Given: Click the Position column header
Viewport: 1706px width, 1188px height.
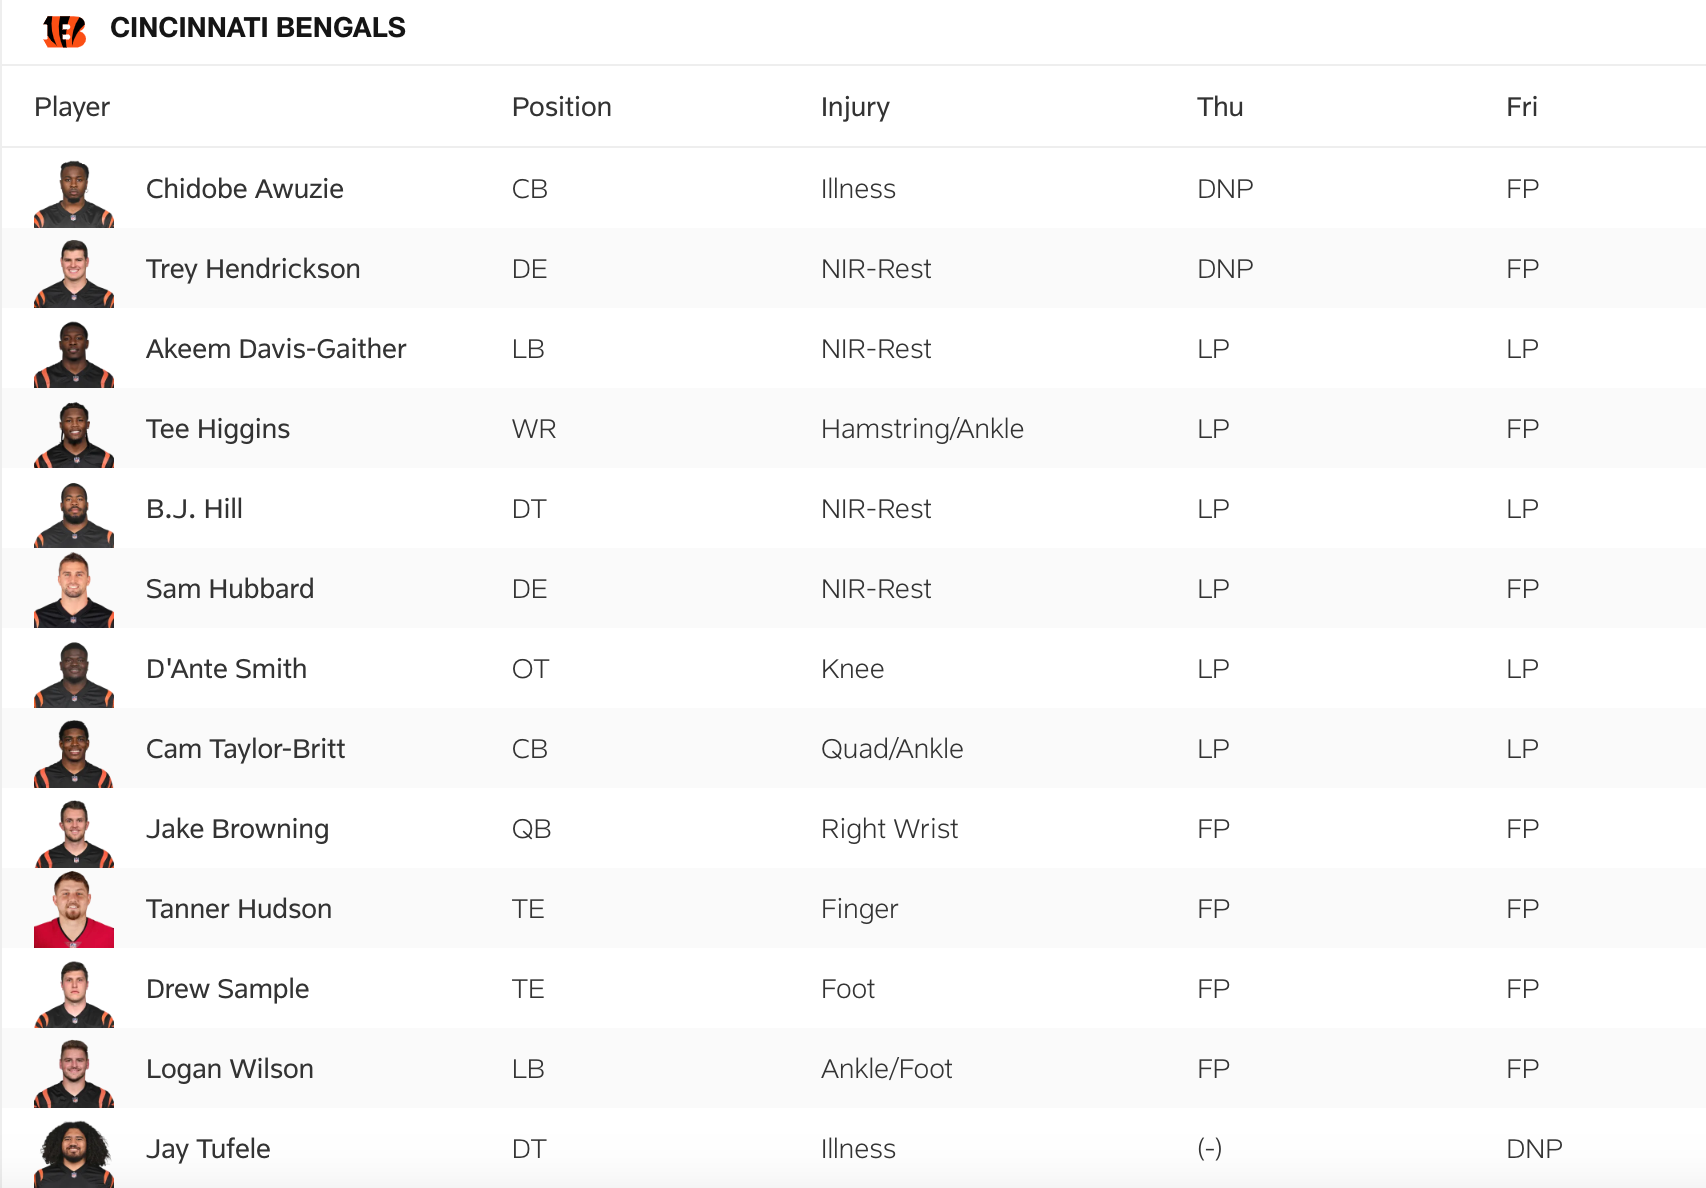Looking at the screenshot, I should point(561,107).
